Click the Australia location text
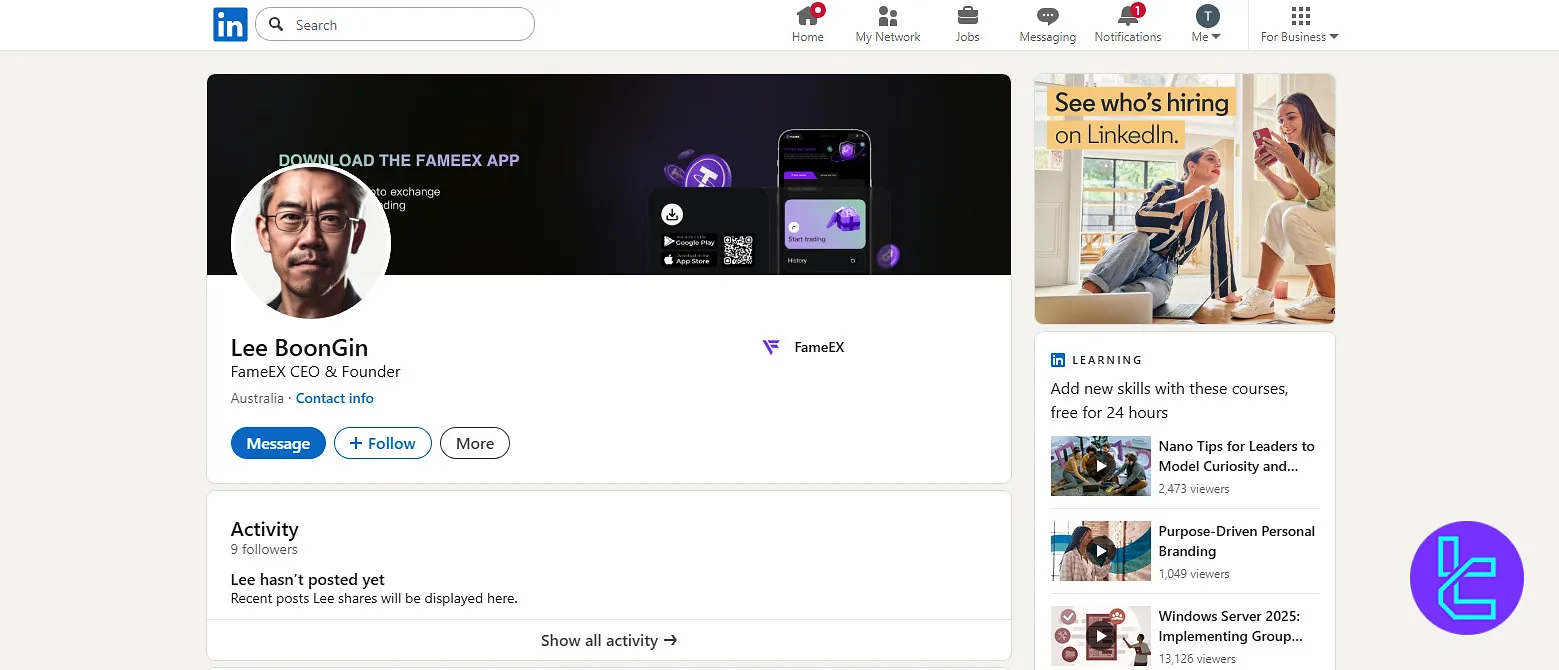Image resolution: width=1559 pixels, height=670 pixels. pos(257,398)
